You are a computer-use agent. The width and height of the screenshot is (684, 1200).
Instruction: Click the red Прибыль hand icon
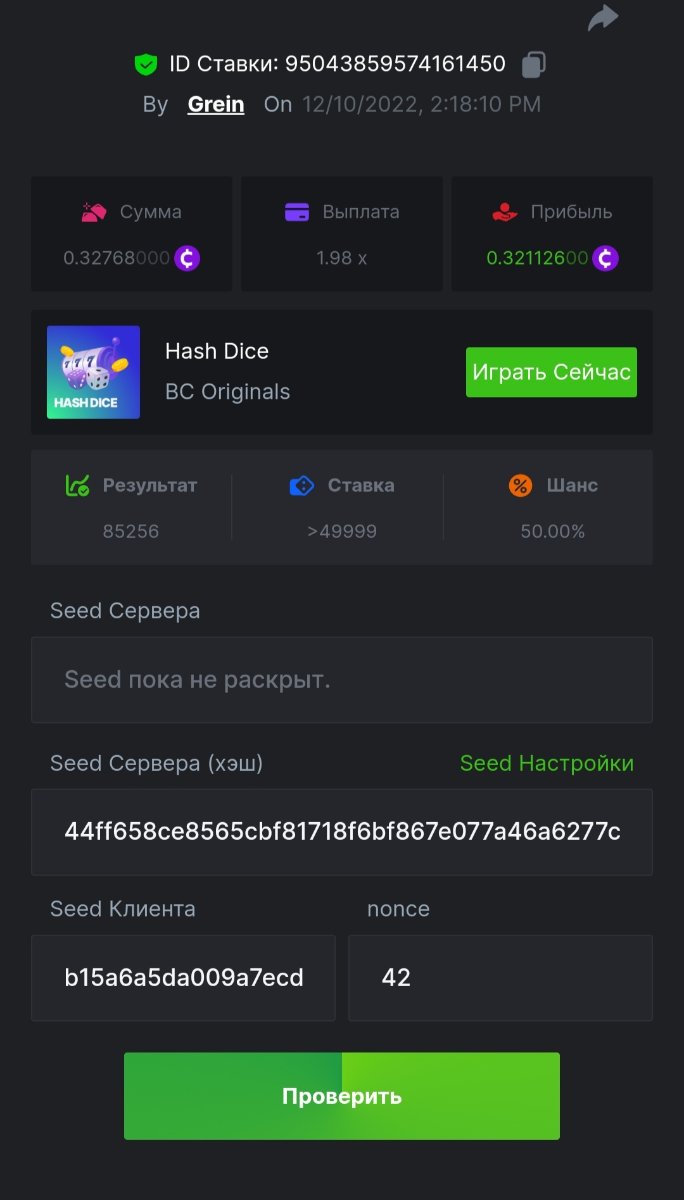pyautogui.click(x=505, y=212)
